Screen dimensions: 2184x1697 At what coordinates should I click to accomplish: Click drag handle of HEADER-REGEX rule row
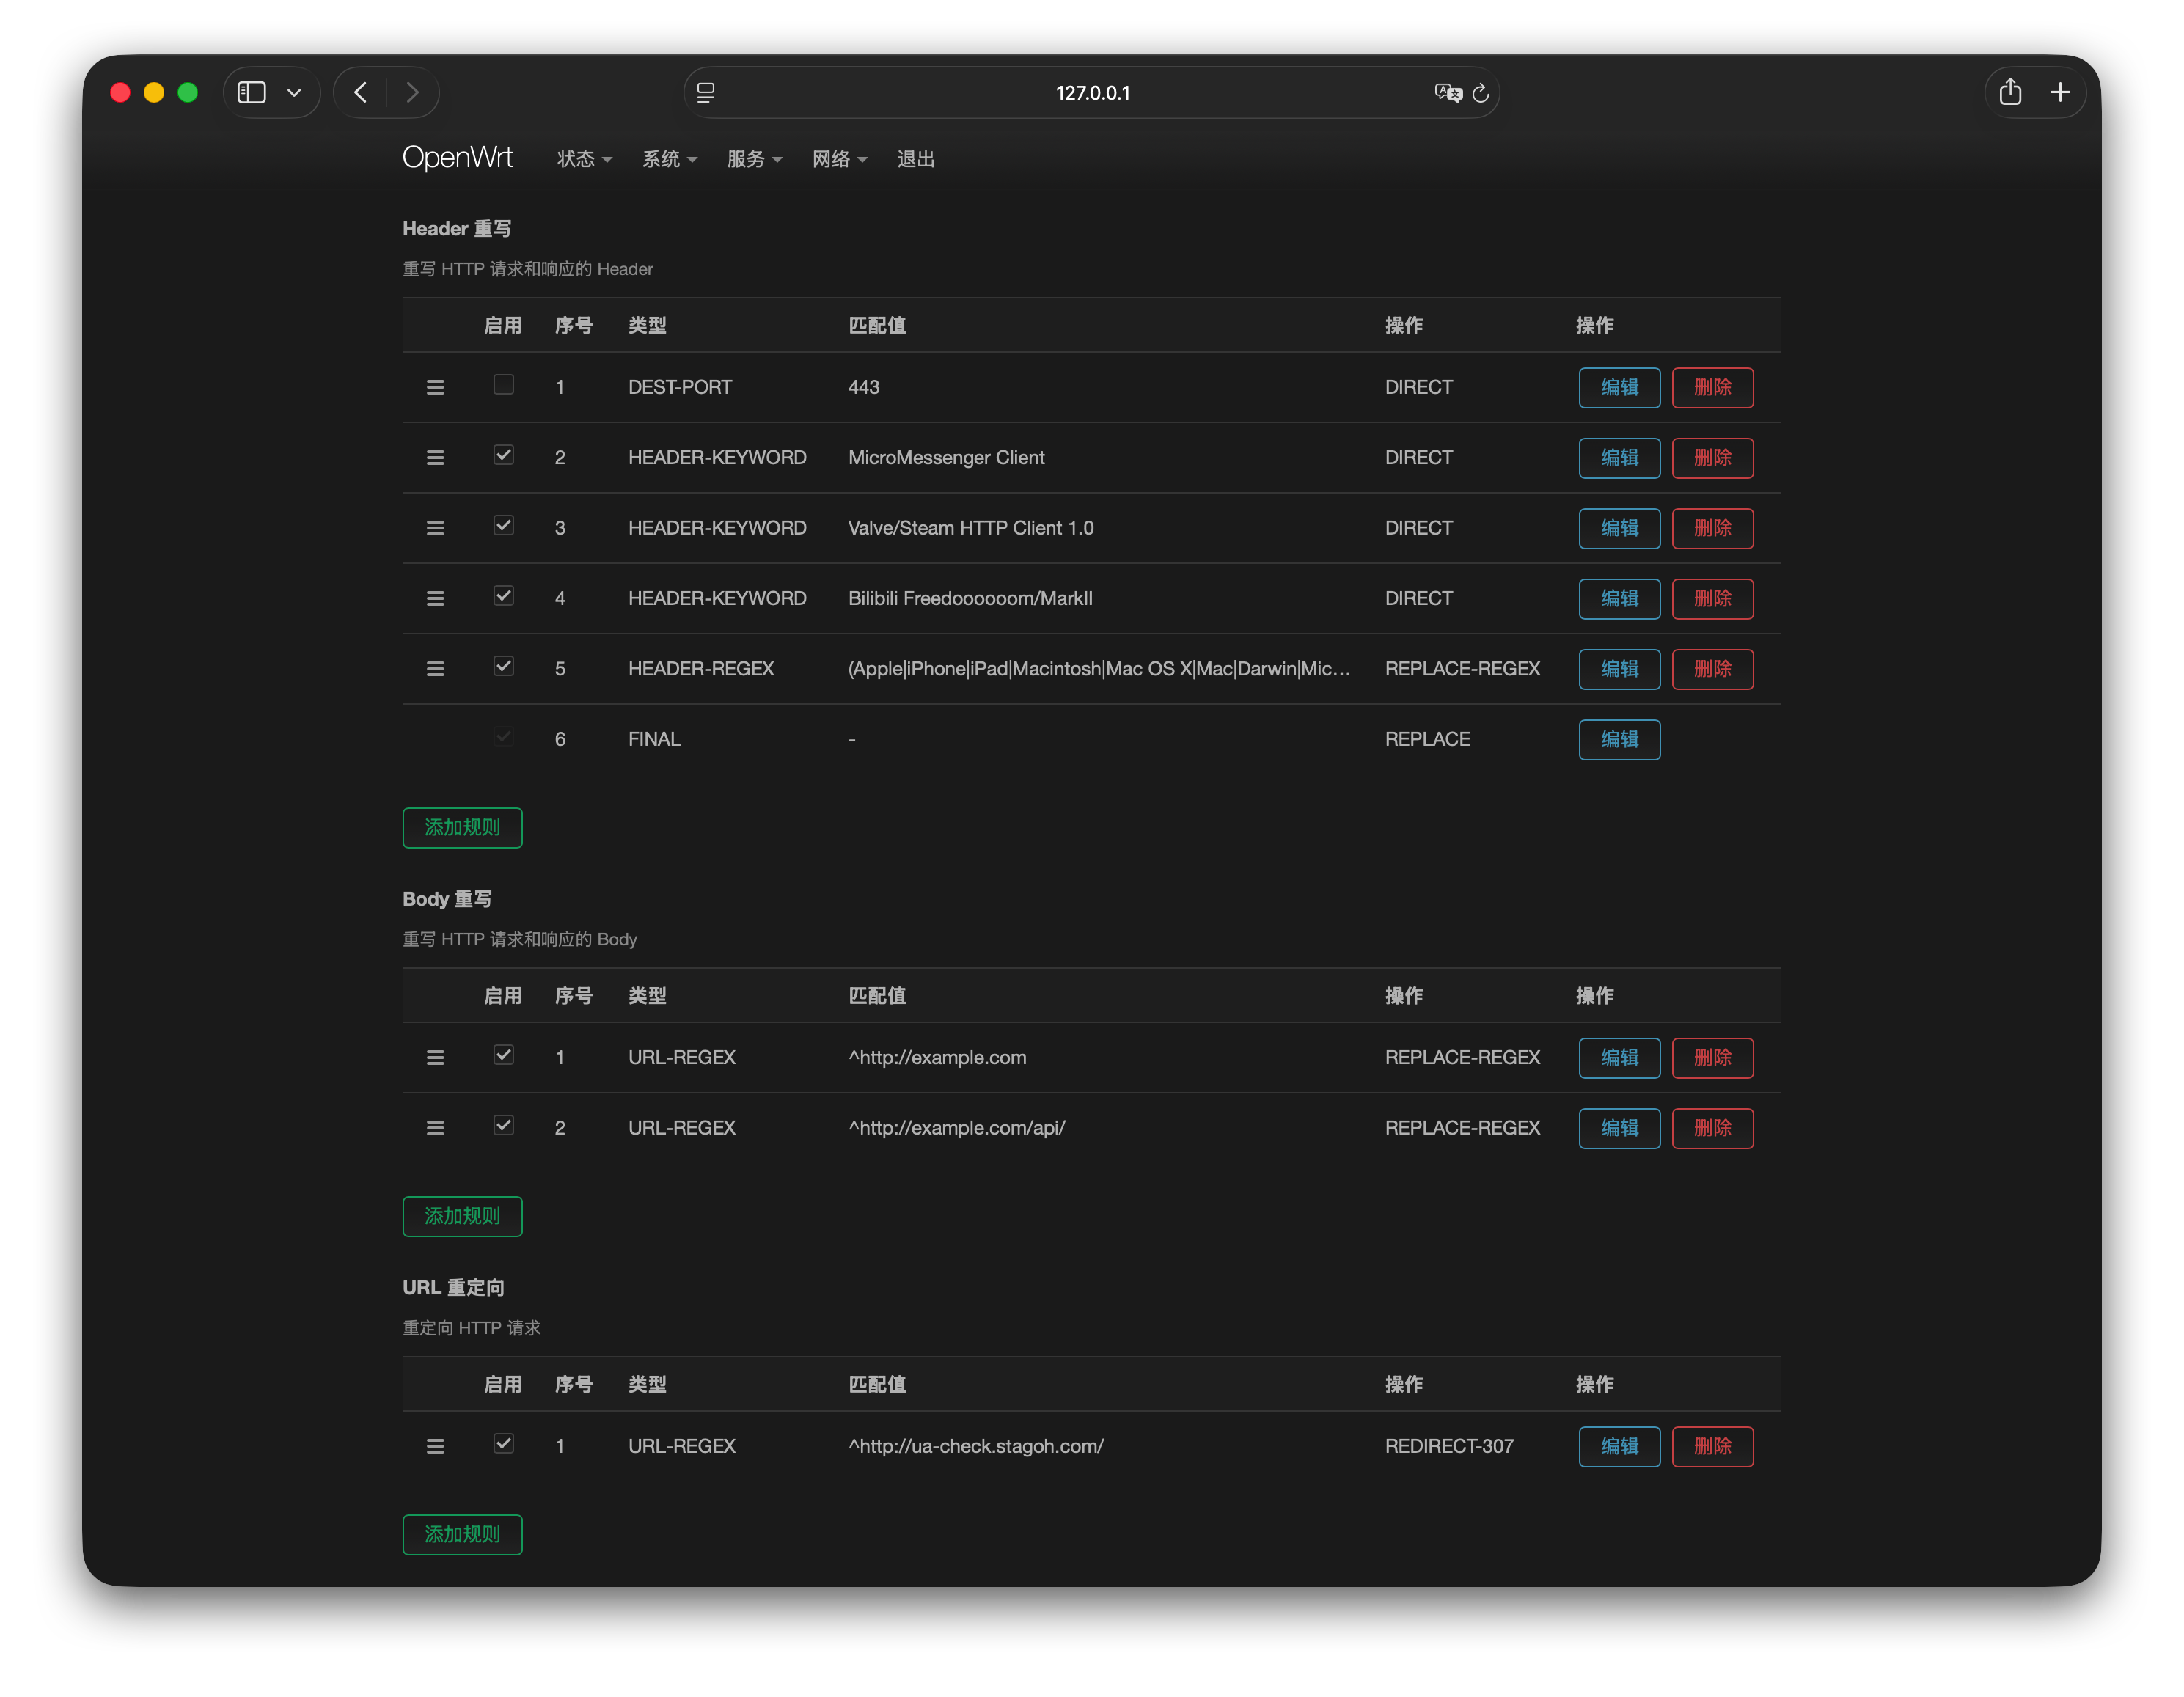tap(435, 669)
